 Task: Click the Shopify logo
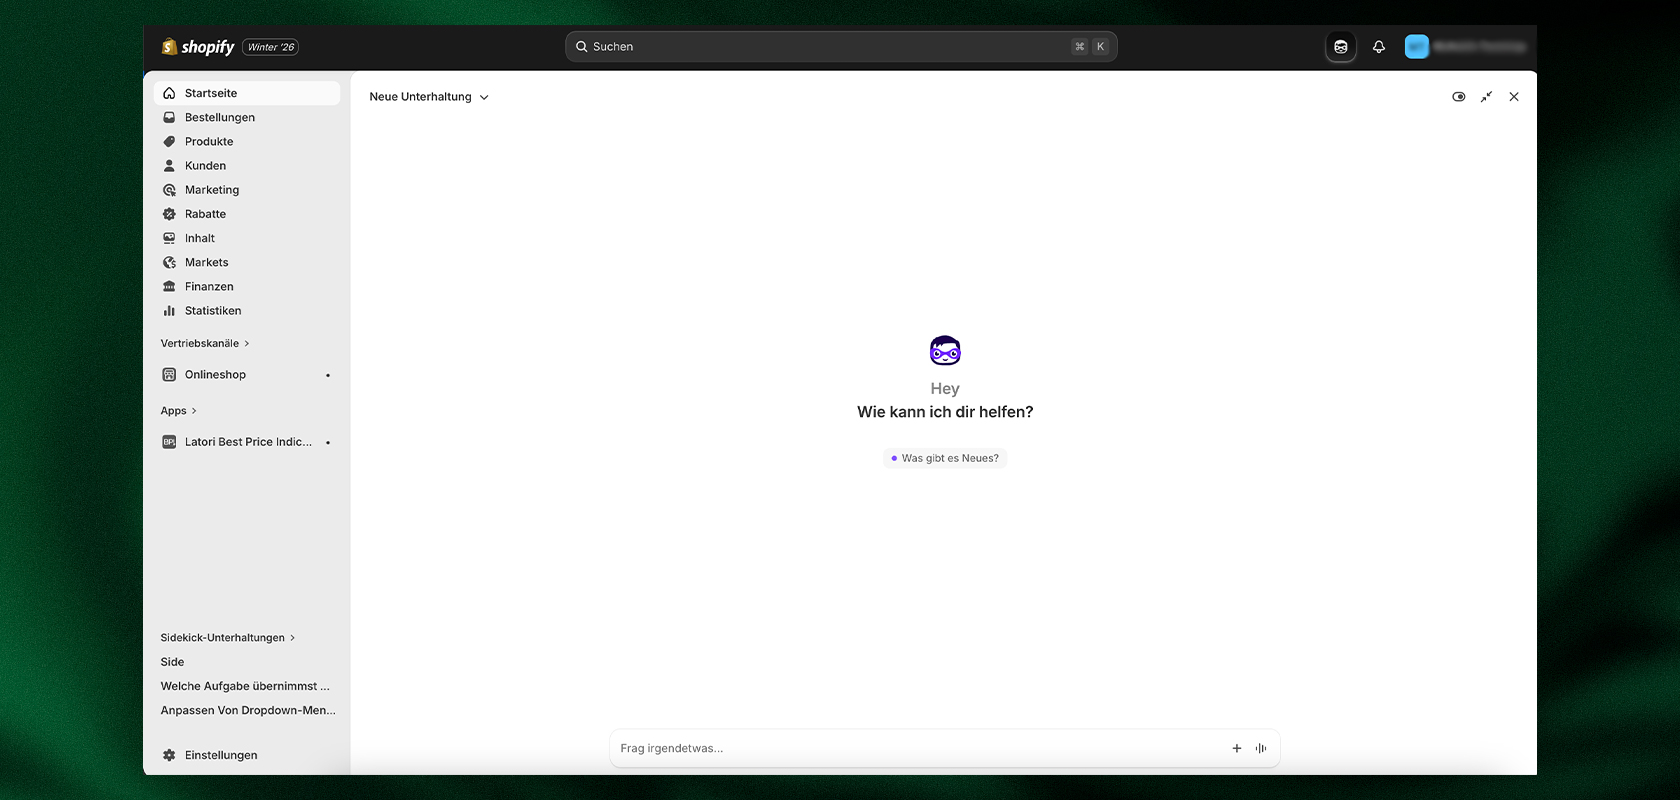pyautogui.click(x=198, y=47)
